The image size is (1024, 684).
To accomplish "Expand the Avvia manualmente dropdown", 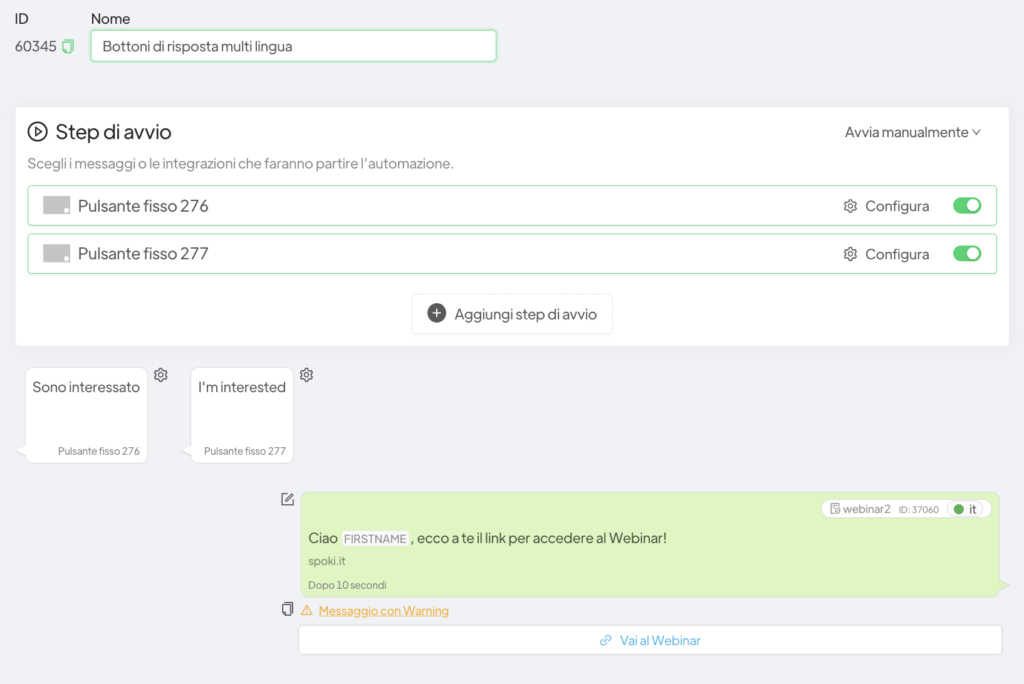I will pyautogui.click(x=912, y=132).
